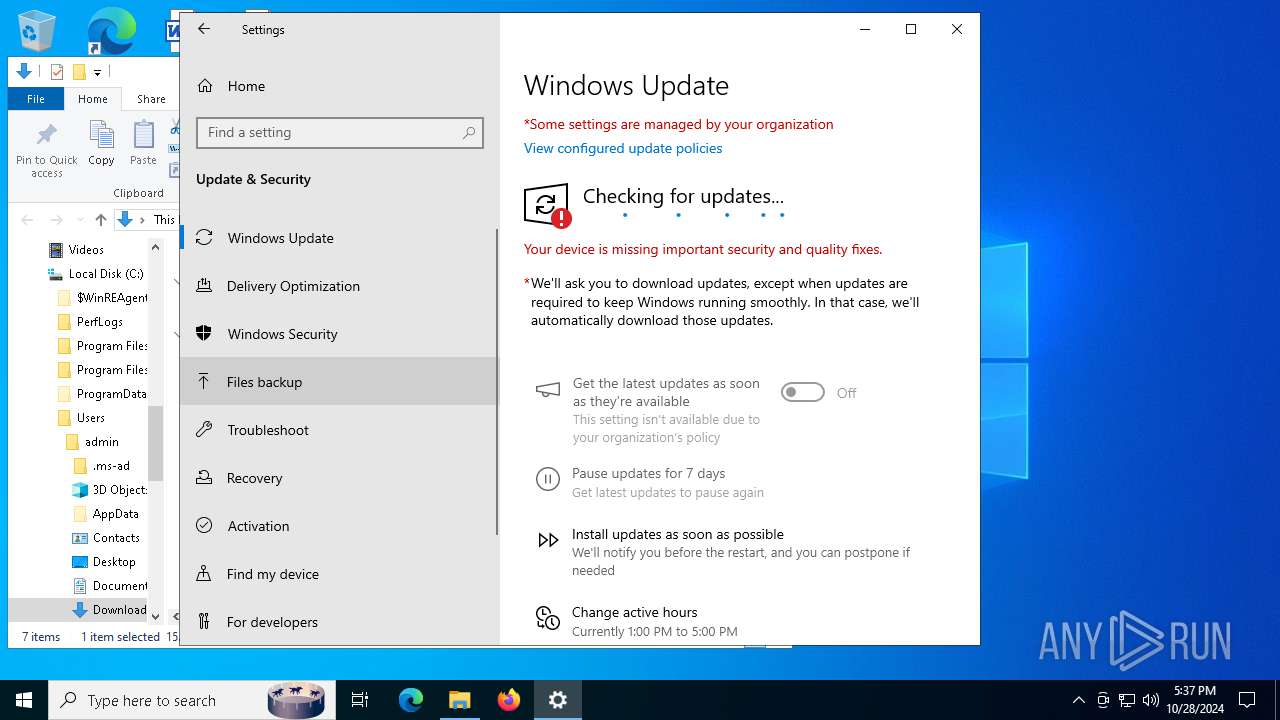Open Firefox from taskbar
The width and height of the screenshot is (1280, 720).
tap(509, 700)
